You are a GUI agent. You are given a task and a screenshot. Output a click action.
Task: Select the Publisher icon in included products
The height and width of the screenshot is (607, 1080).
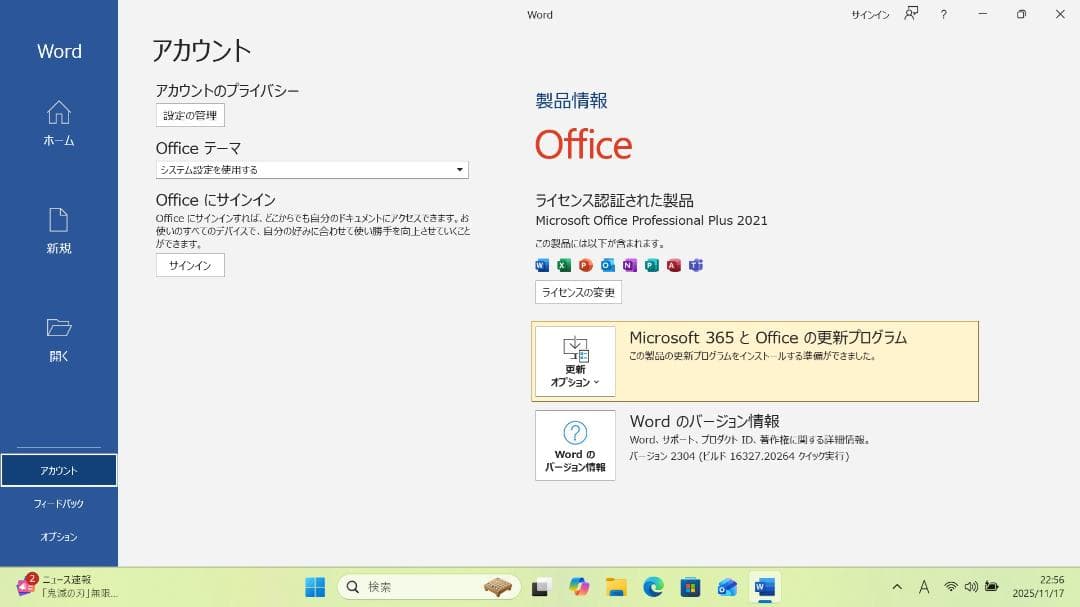click(651, 265)
